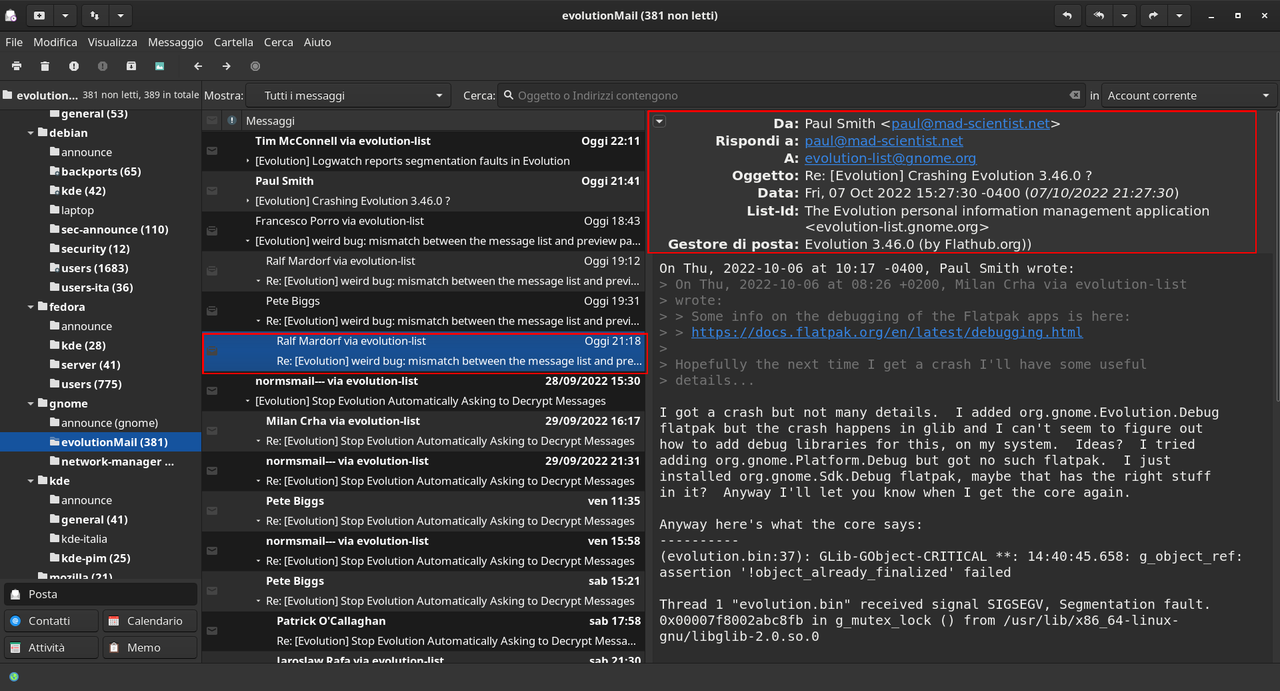Screen dimensions: 1280x691
Task: Switch to Memo view
Action: click(x=150, y=648)
